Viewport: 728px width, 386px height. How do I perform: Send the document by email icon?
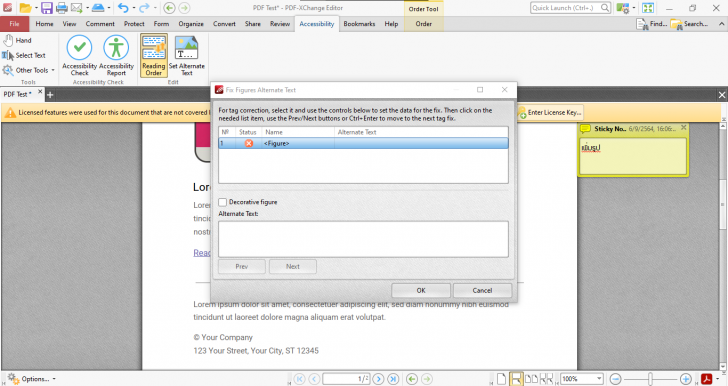pos(77,7)
